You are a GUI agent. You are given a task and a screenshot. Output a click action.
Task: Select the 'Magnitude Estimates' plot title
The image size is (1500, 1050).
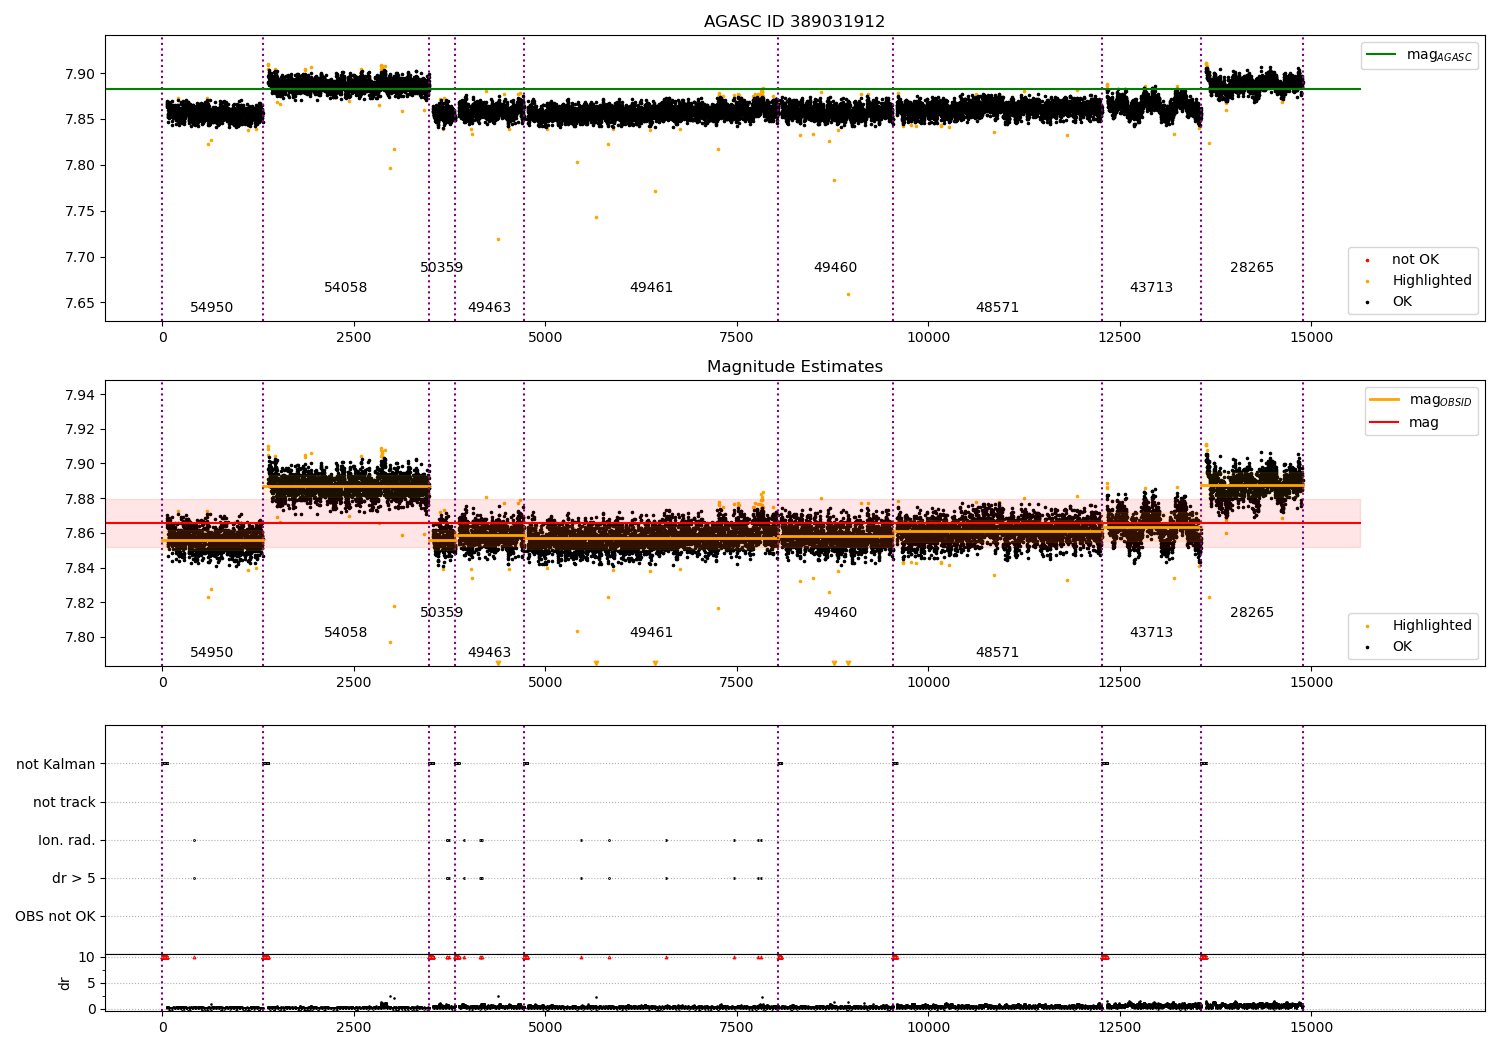(x=794, y=366)
